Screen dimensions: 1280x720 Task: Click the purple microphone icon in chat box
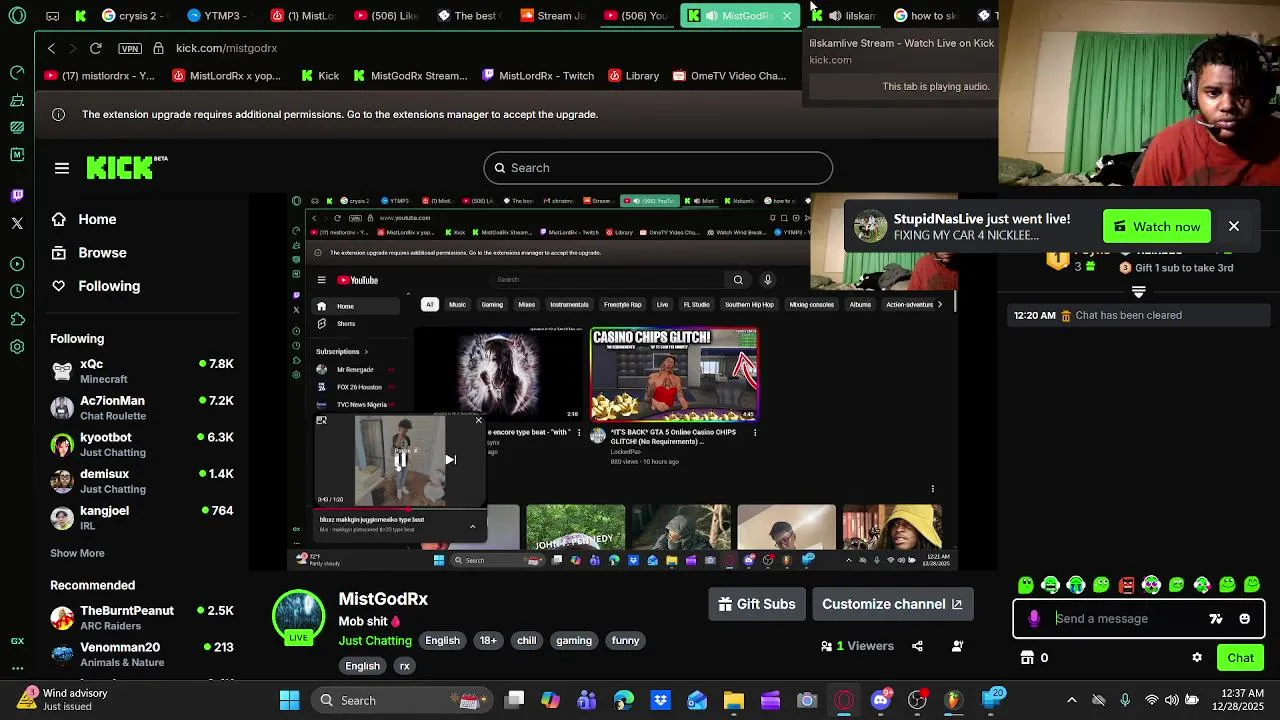pyautogui.click(x=1034, y=619)
